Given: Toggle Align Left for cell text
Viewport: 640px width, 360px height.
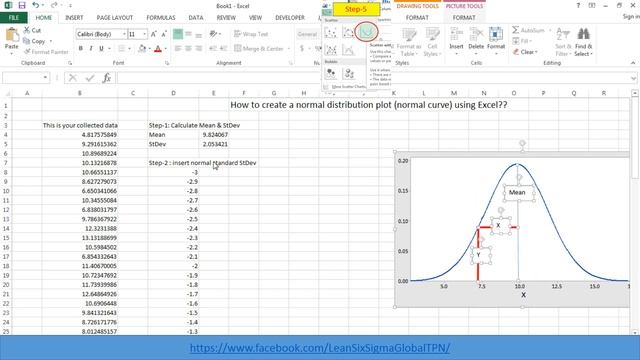Looking at the screenshot, I should [x=178, y=49].
